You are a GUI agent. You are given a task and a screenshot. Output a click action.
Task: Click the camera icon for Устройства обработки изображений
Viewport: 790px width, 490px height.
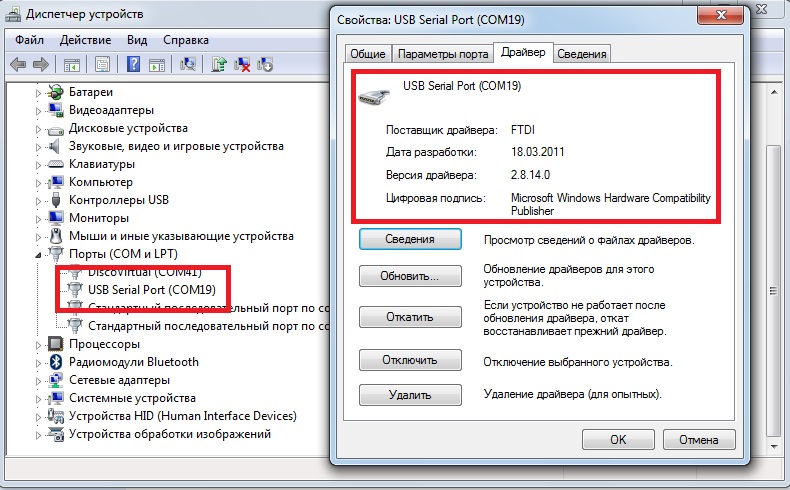point(55,434)
